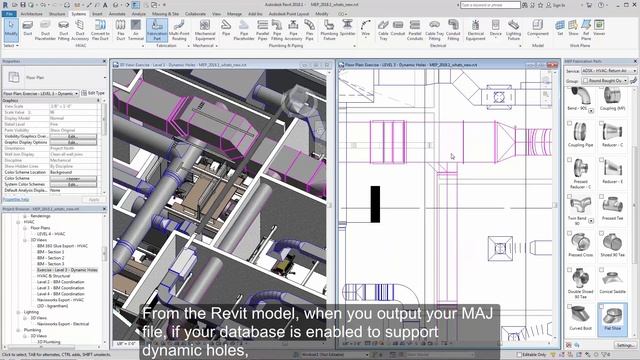Check the Reducer - C part checkbox
Viewport: 640px width, 360px height.
coord(601,123)
